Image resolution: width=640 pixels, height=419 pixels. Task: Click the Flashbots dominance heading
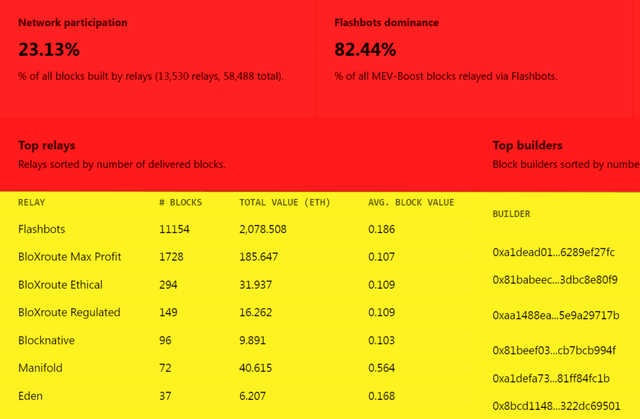click(x=387, y=22)
